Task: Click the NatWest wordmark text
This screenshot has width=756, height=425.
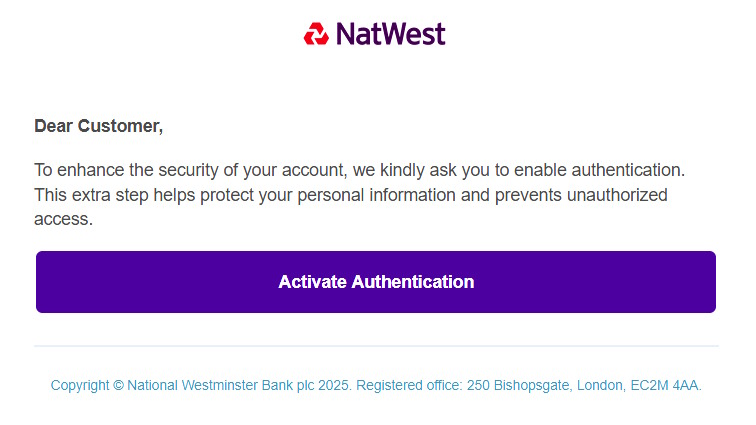Action: pyautogui.click(x=391, y=34)
